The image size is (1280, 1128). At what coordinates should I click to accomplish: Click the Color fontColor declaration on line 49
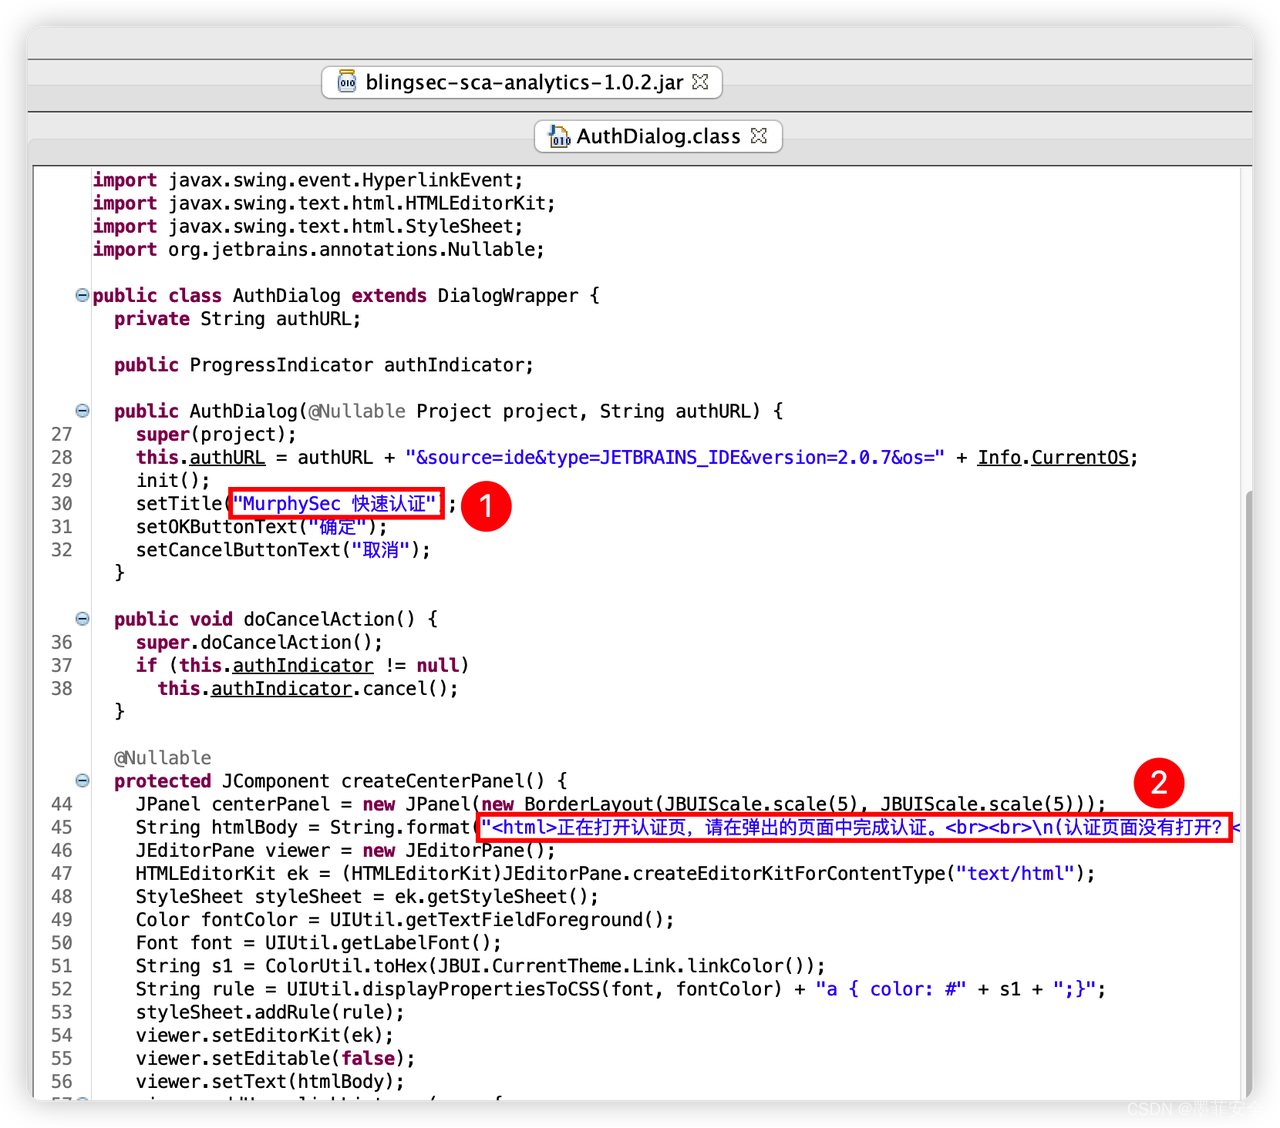(405, 920)
